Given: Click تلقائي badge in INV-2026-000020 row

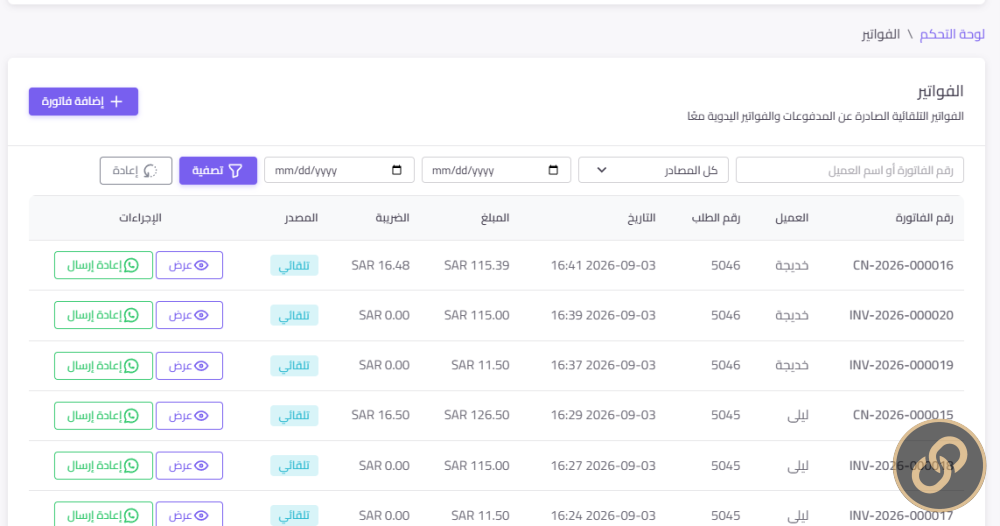Looking at the screenshot, I should click(x=294, y=315).
